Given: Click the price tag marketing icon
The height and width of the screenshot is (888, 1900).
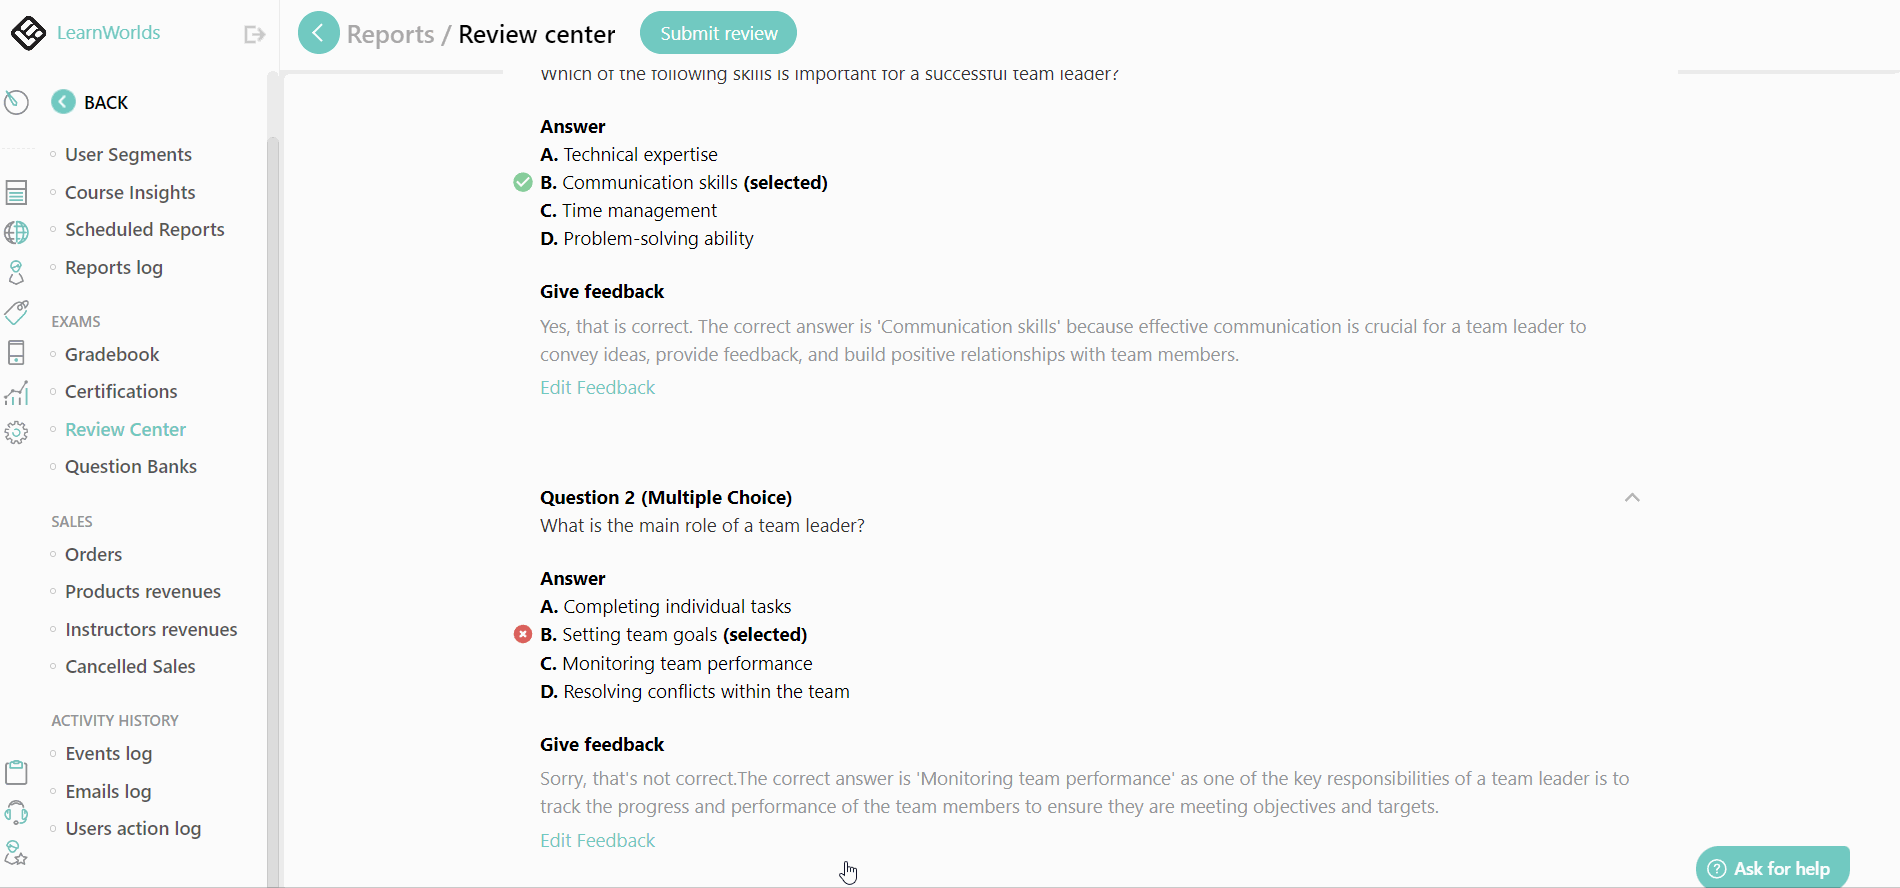Looking at the screenshot, I should click(16, 312).
